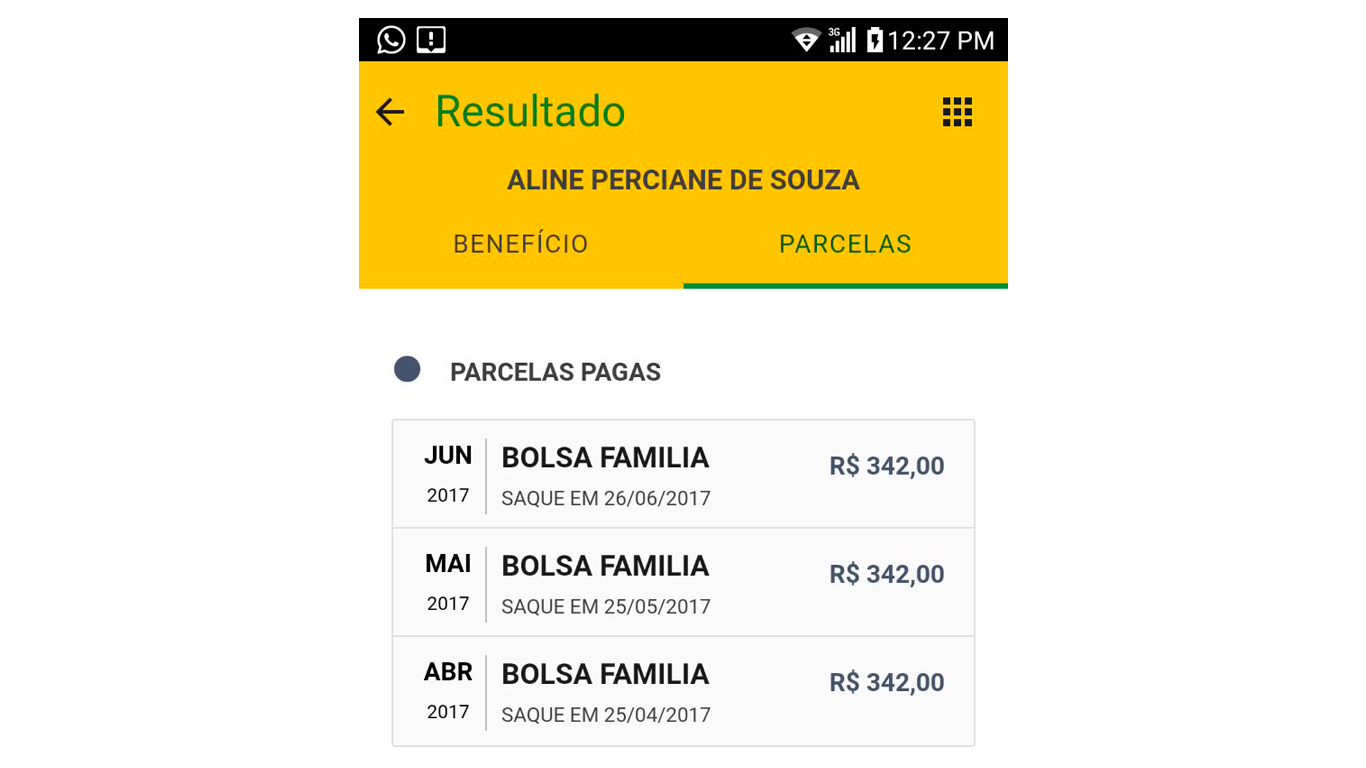Tap the back arrow beside Resultado

(x=390, y=112)
